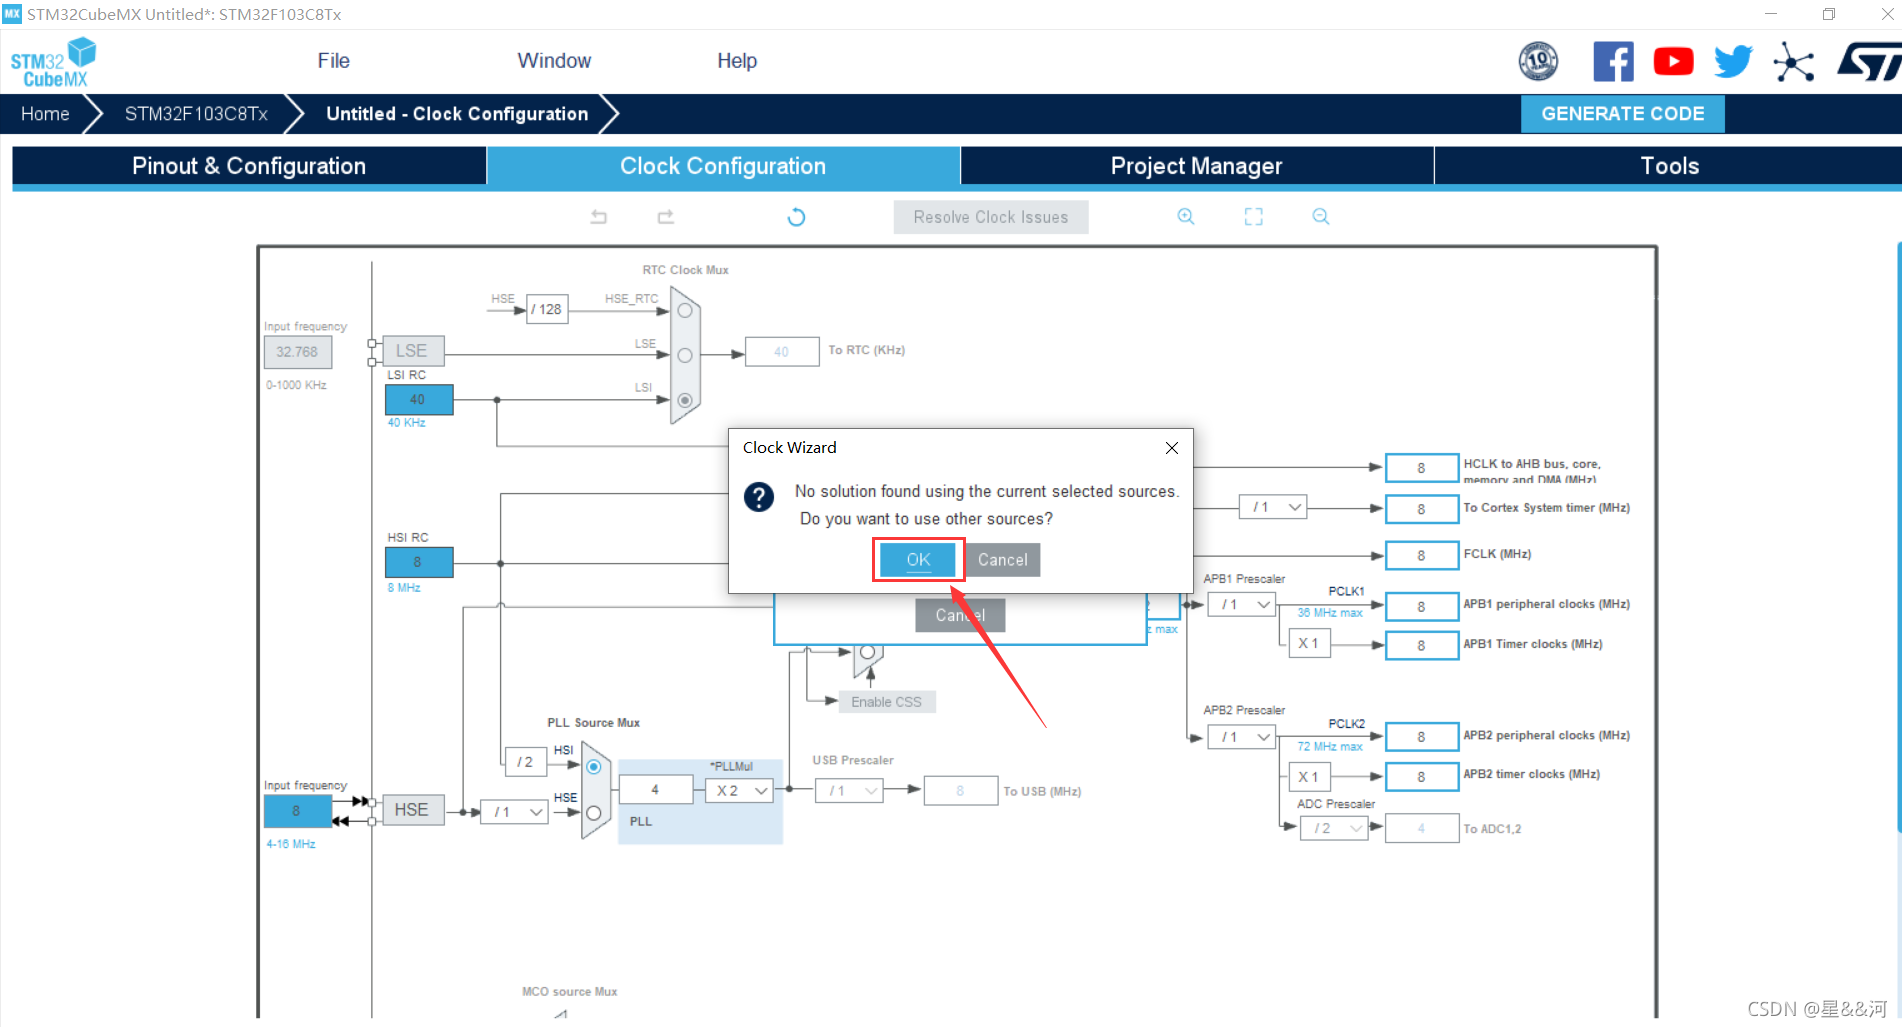
Task: Select the Clock Configuration tab
Action: click(x=723, y=166)
